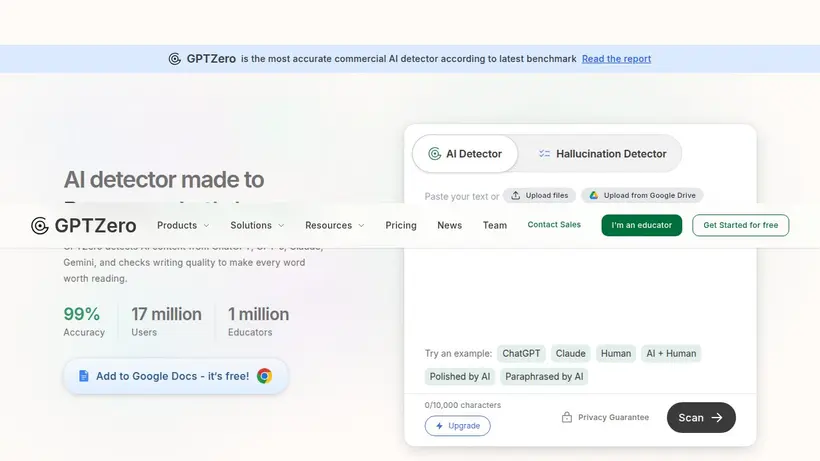820x461 pixels.
Task: Open the Solutions menu
Action: pyautogui.click(x=257, y=225)
